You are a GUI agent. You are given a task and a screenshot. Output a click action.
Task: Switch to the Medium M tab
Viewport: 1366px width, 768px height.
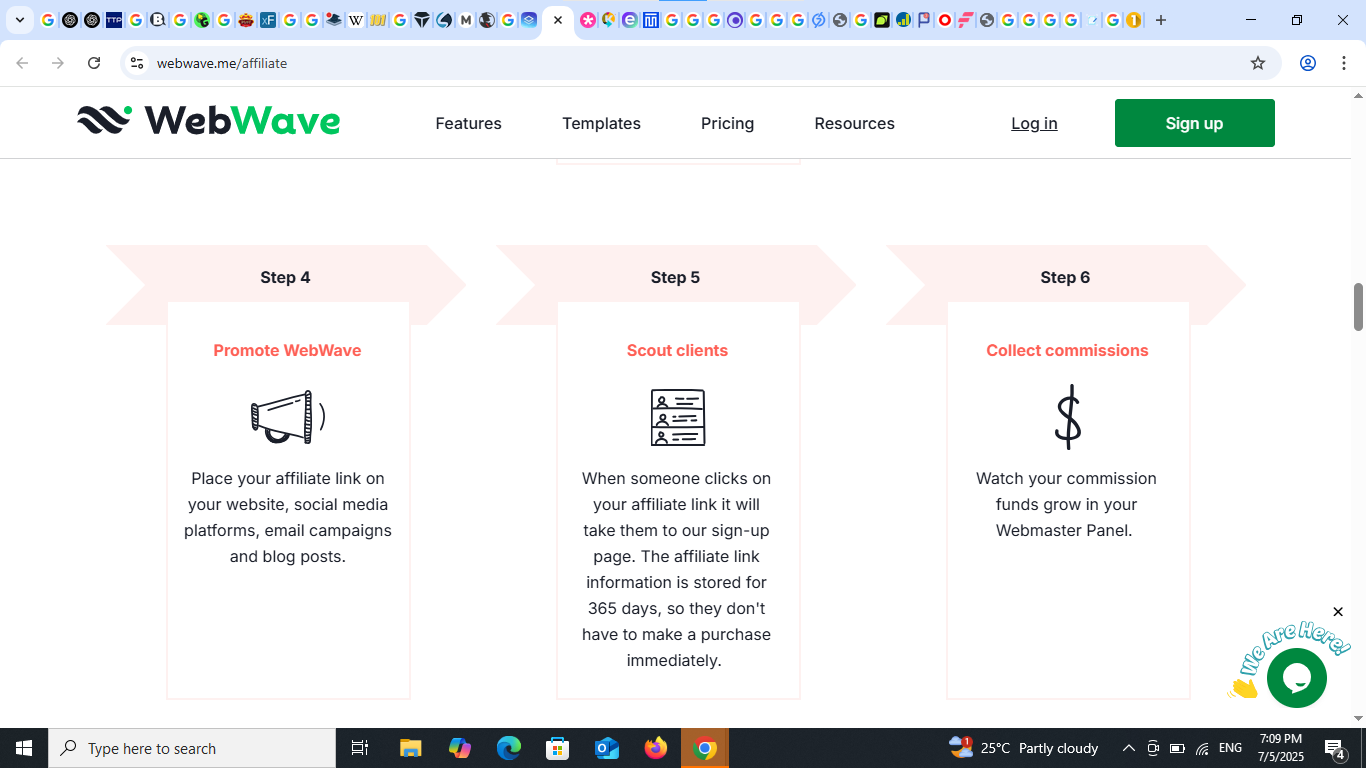466,20
